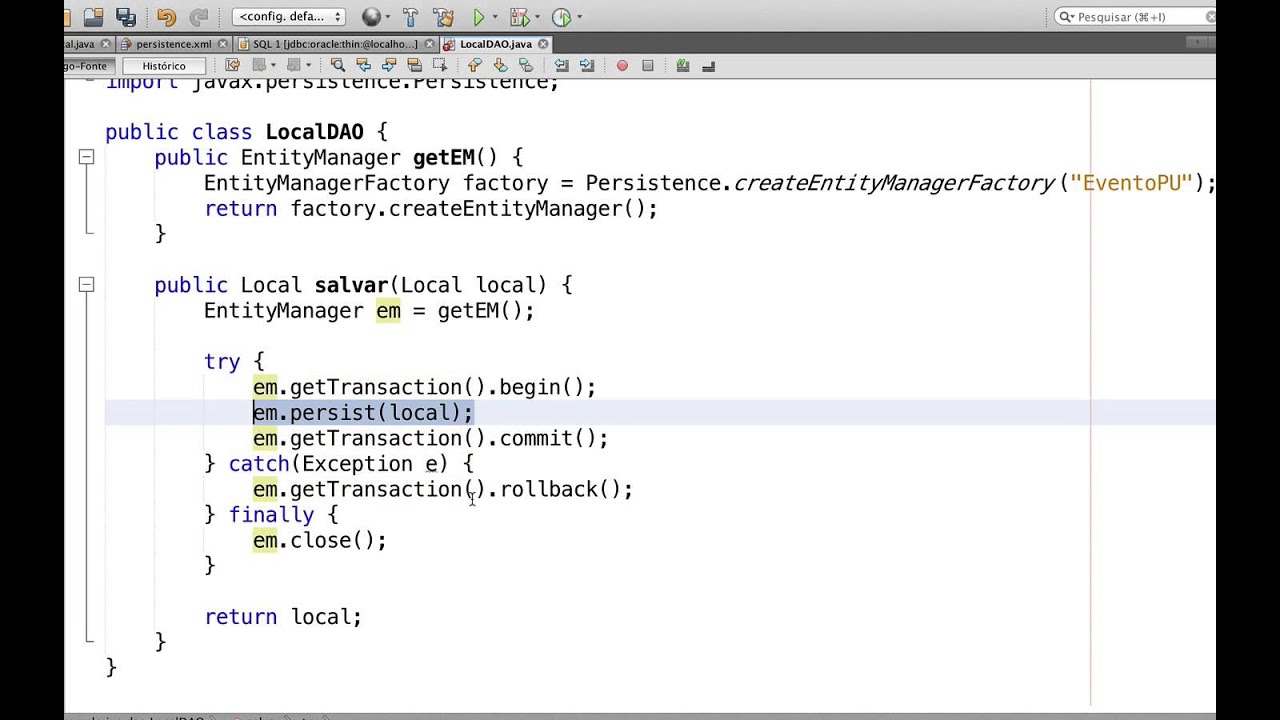The width and height of the screenshot is (1280, 720).
Task: Click the globe browser icon
Action: (x=371, y=16)
